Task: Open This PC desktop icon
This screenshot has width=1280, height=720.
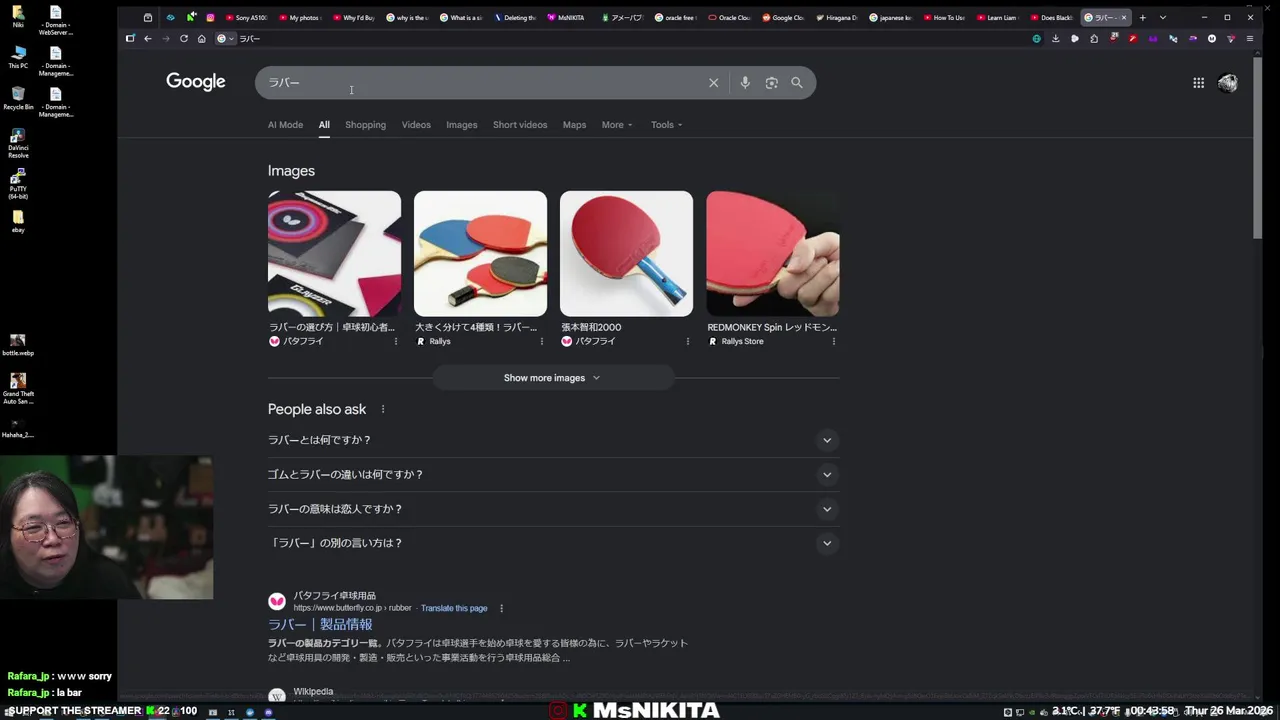Action: 18,57
